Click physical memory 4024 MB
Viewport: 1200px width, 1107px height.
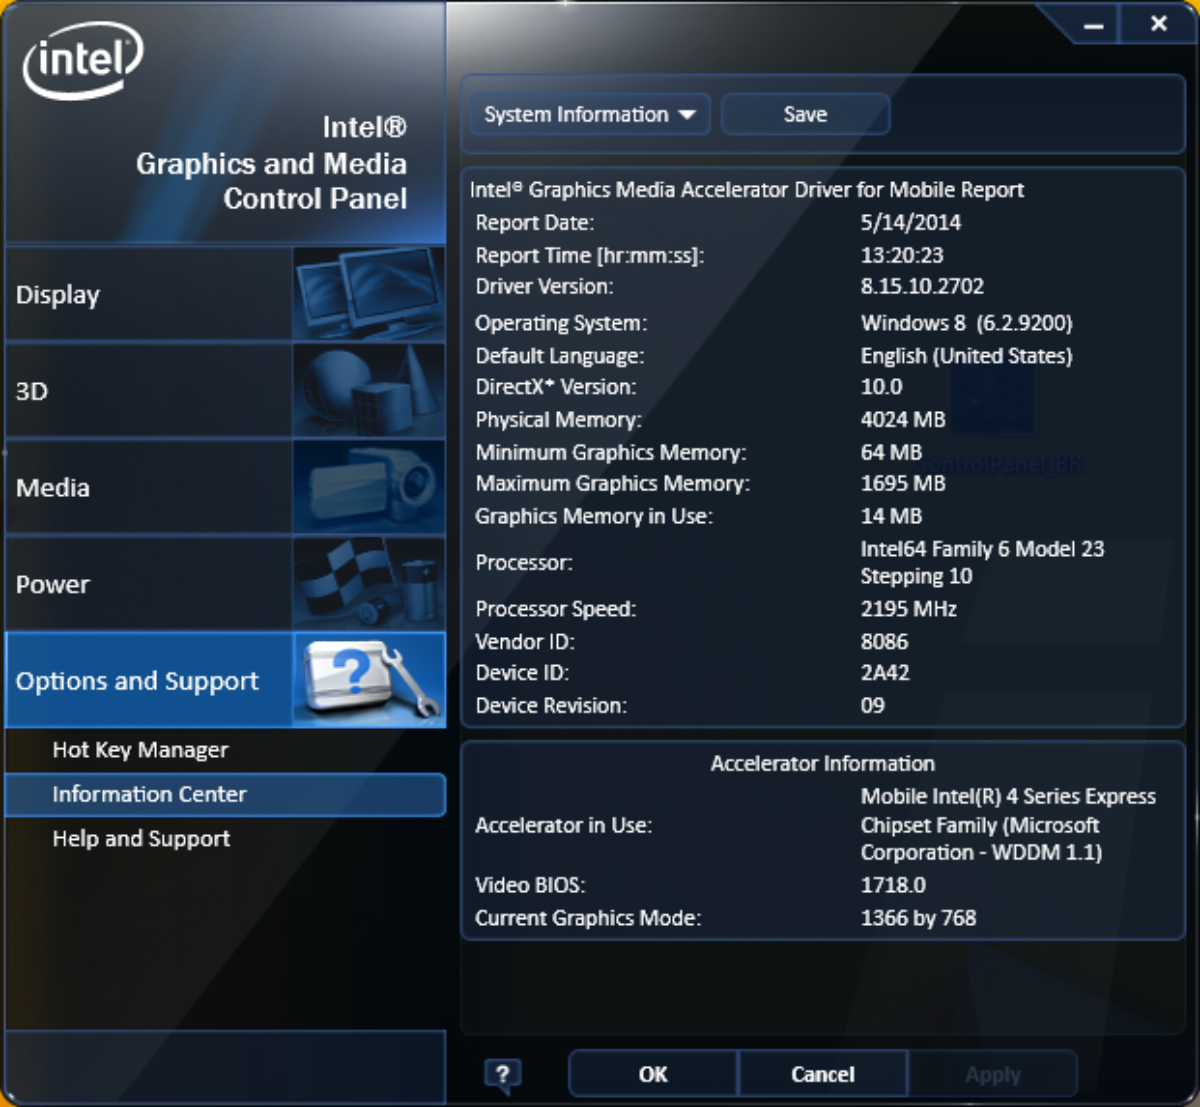pos(903,420)
